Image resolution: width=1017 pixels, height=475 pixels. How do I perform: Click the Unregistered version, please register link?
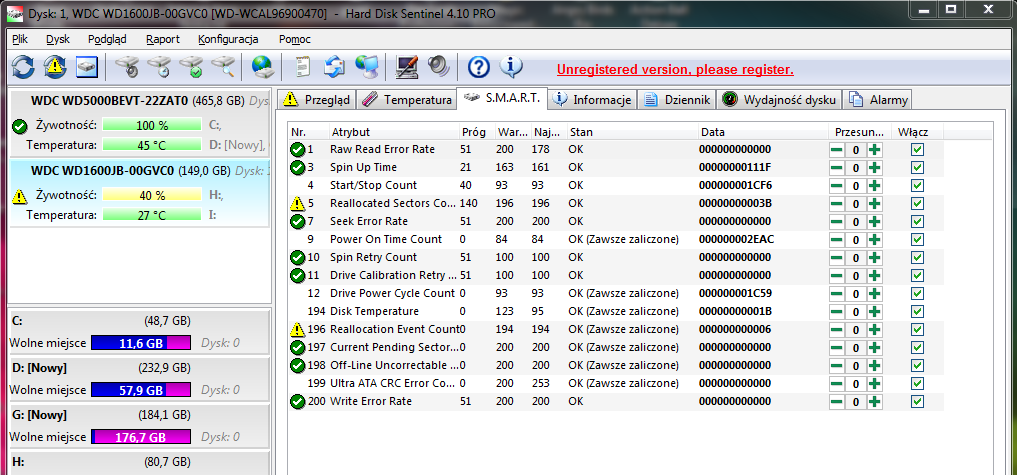pos(675,69)
